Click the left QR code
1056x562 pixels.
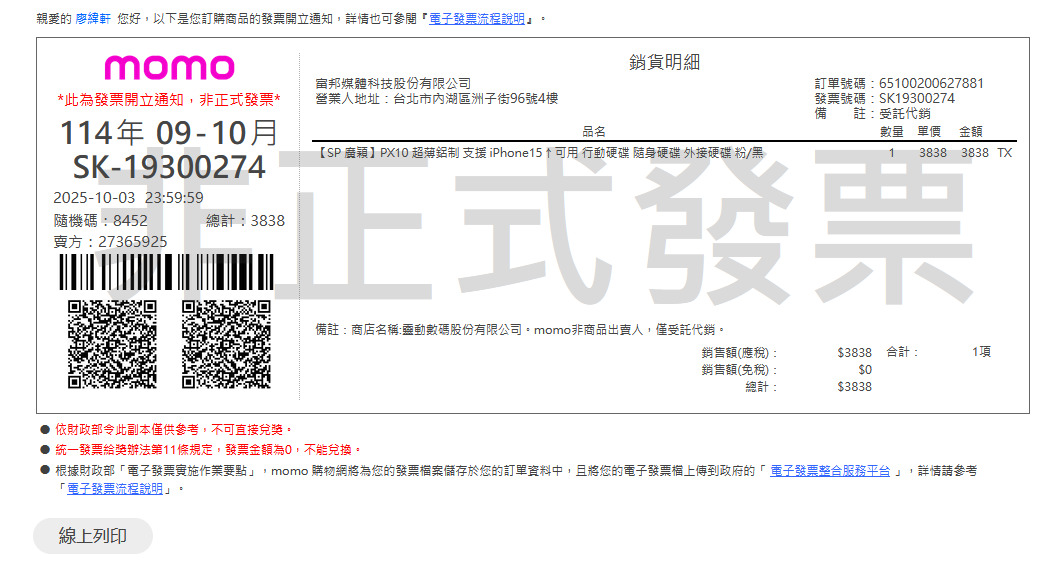pos(111,344)
